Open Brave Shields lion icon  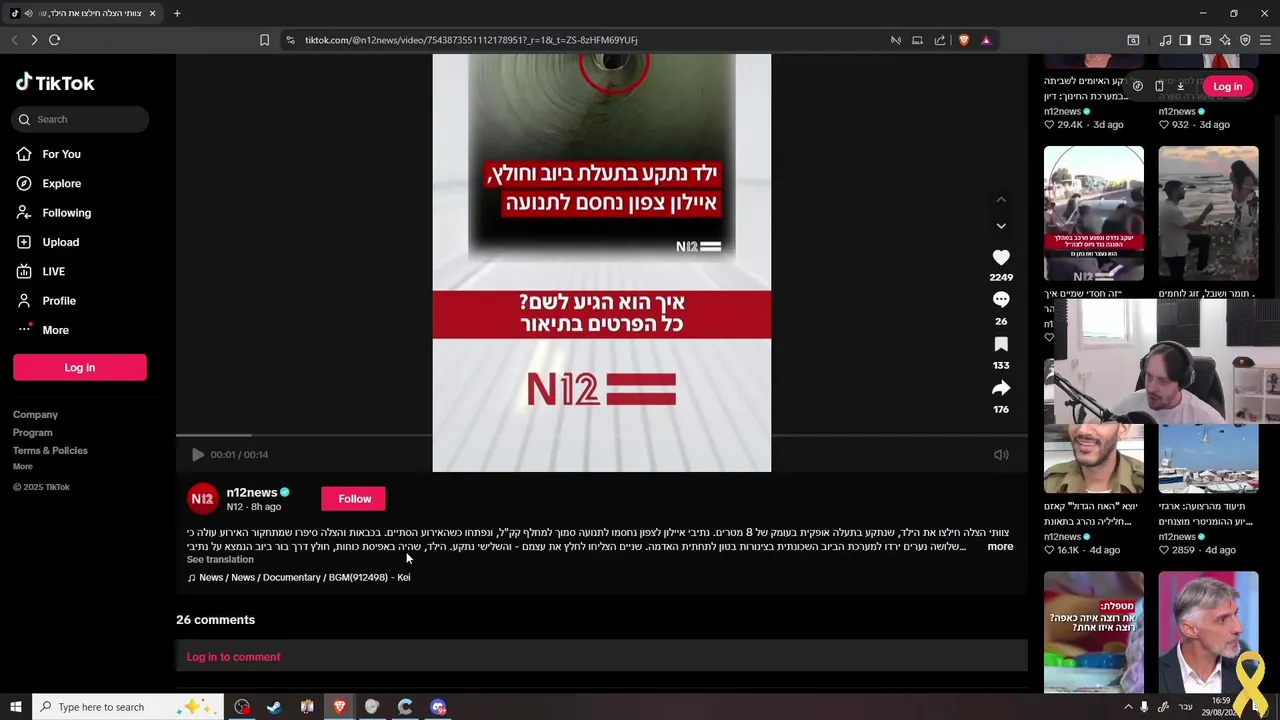[964, 40]
